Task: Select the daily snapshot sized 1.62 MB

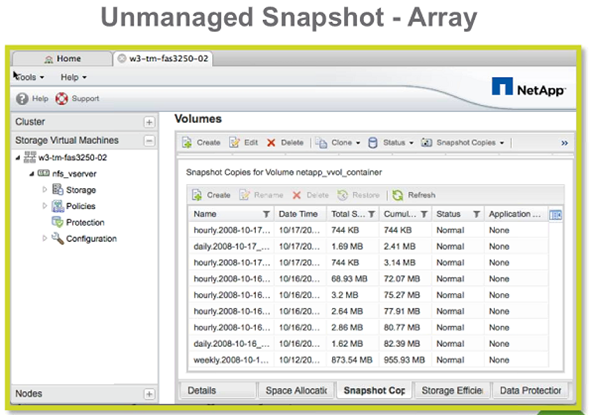Action: tap(368, 344)
